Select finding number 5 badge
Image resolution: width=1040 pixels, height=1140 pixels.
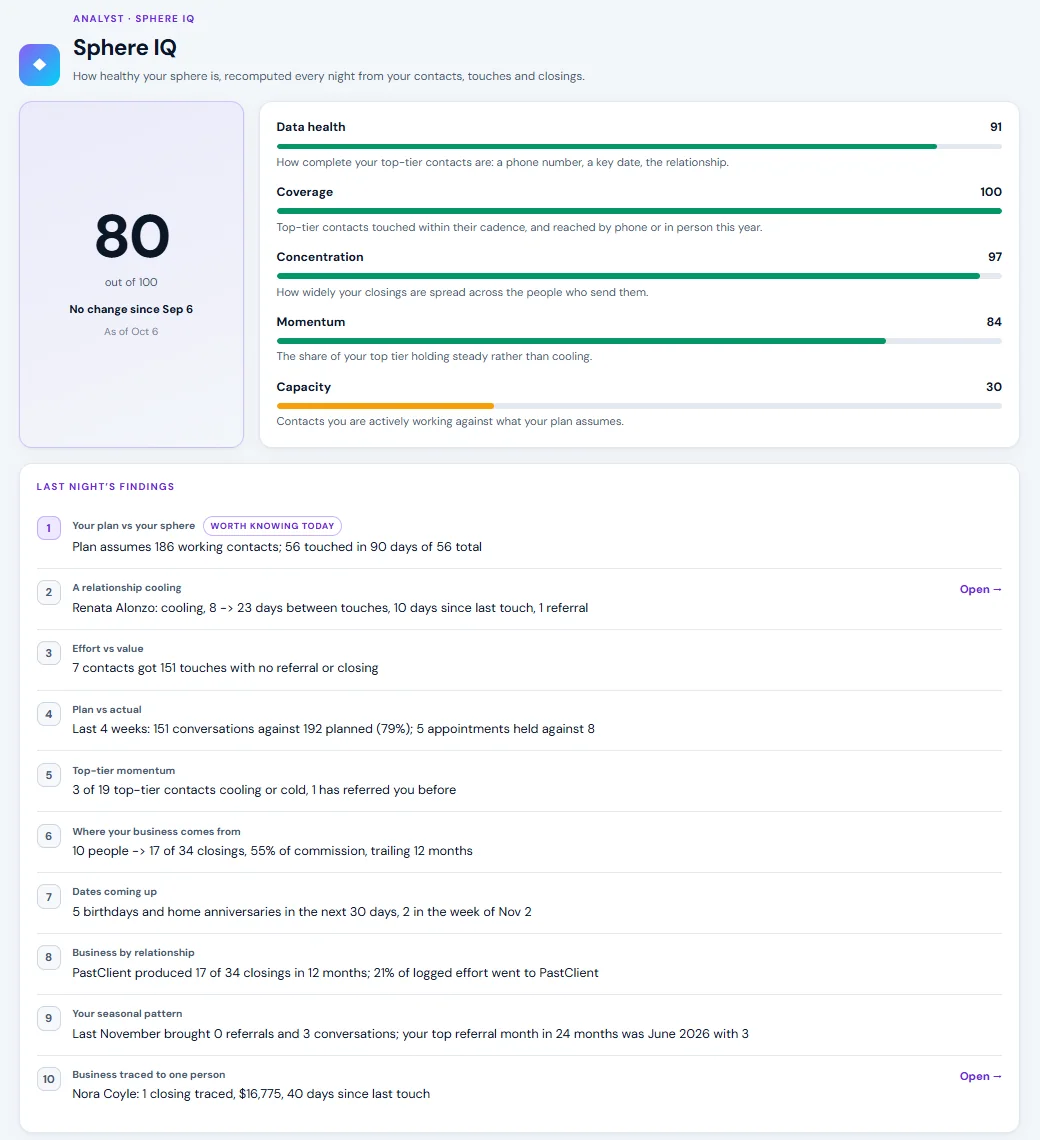(x=49, y=775)
